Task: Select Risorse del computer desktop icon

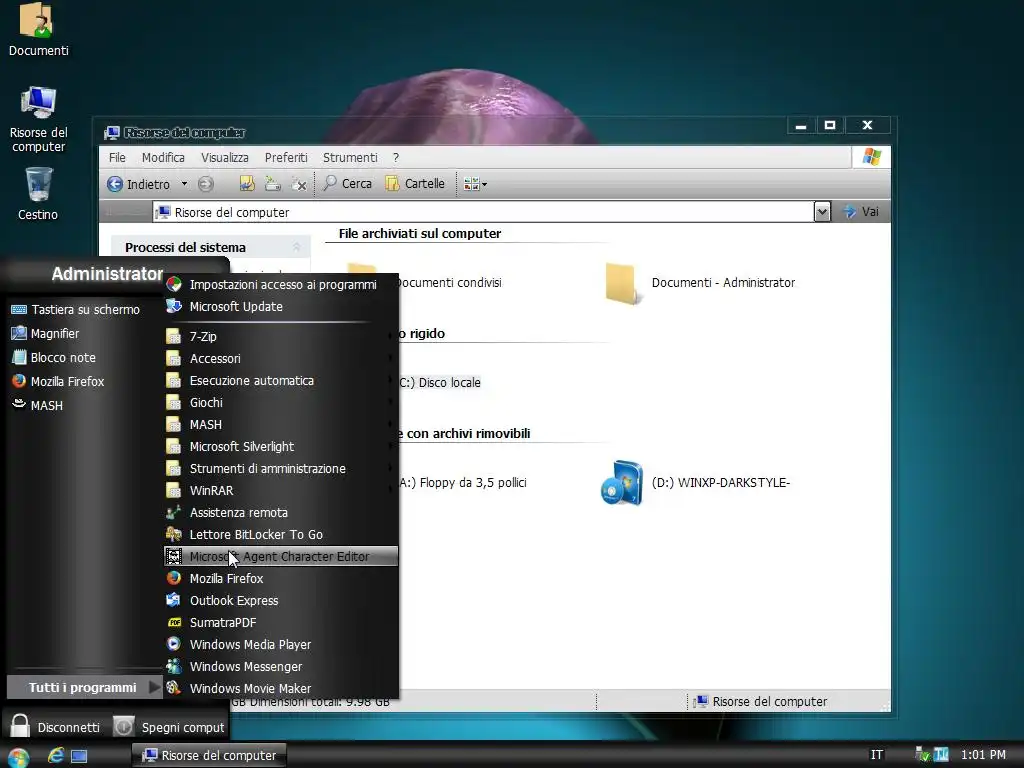Action: (x=38, y=119)
